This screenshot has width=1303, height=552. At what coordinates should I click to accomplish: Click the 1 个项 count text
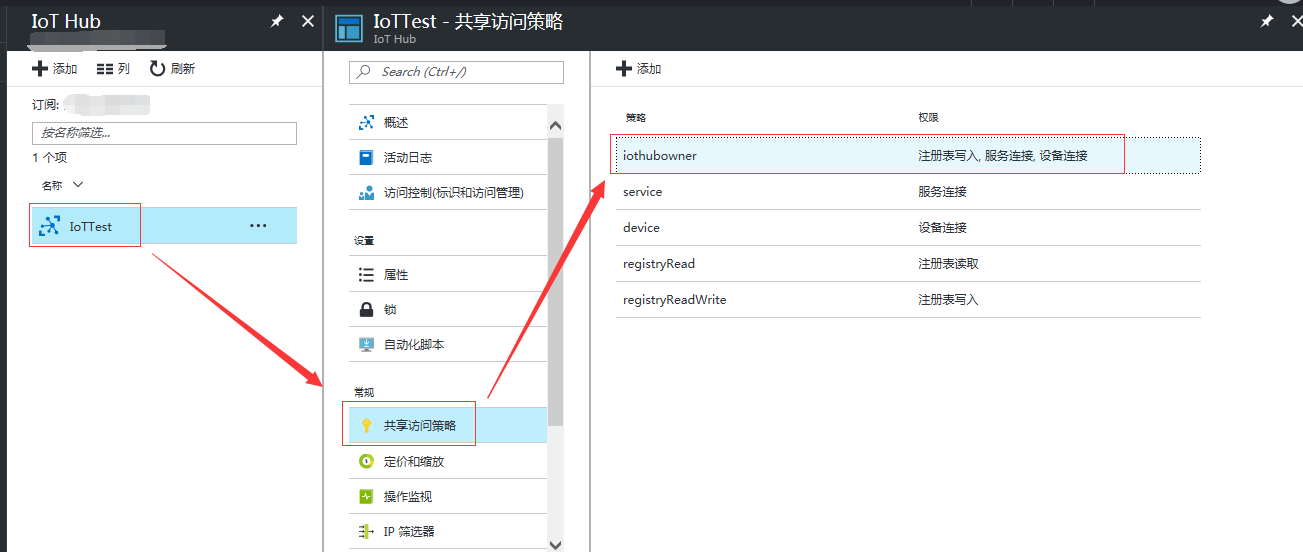[50, 158]
